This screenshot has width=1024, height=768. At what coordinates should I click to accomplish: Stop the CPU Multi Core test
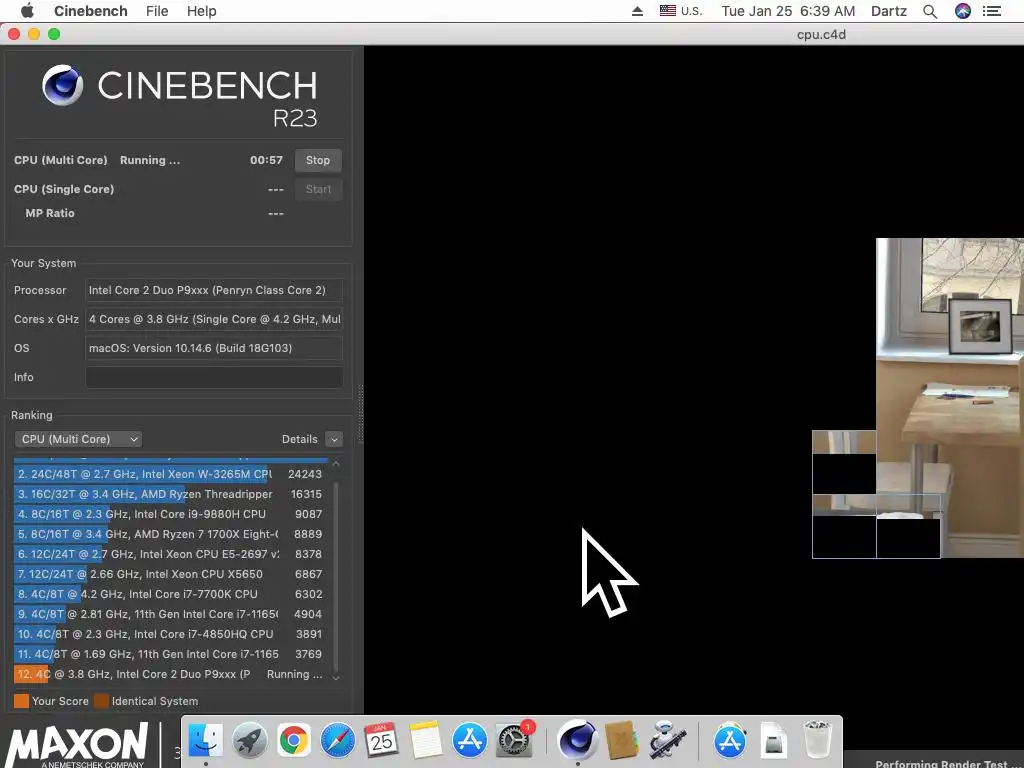click(x=318, y=160)
